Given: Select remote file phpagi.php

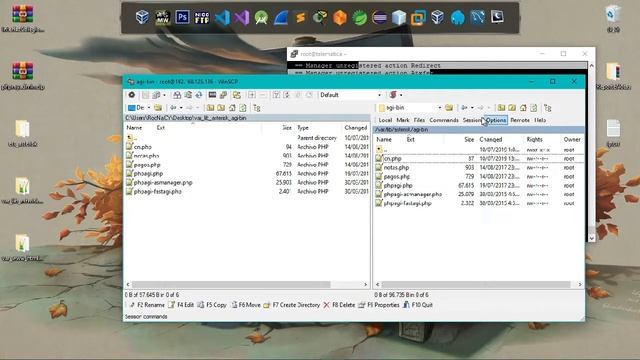Looking at the screenshot, I should tap(398, 185).
